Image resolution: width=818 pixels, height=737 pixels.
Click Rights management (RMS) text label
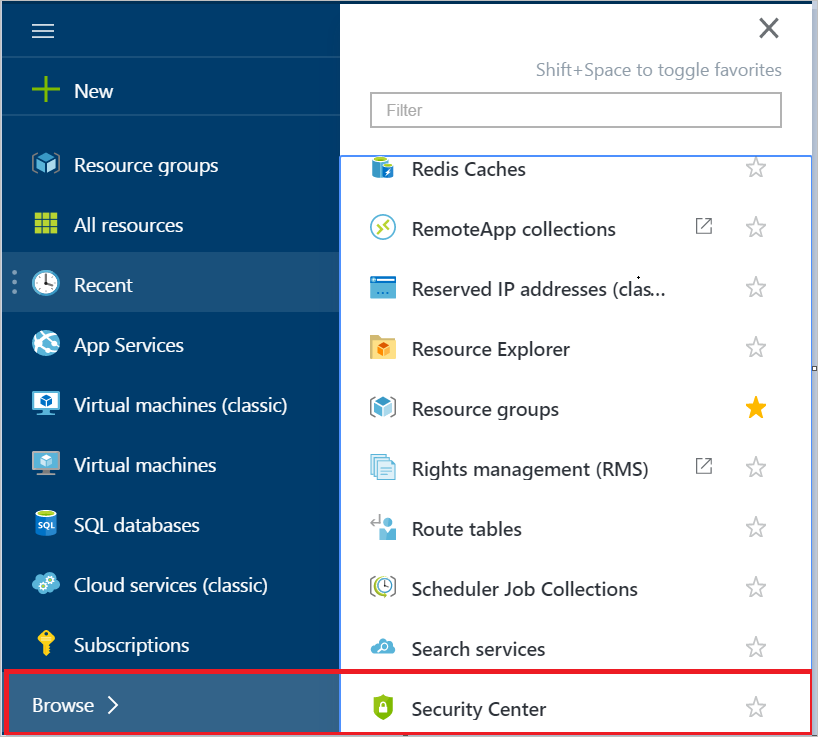530,469
